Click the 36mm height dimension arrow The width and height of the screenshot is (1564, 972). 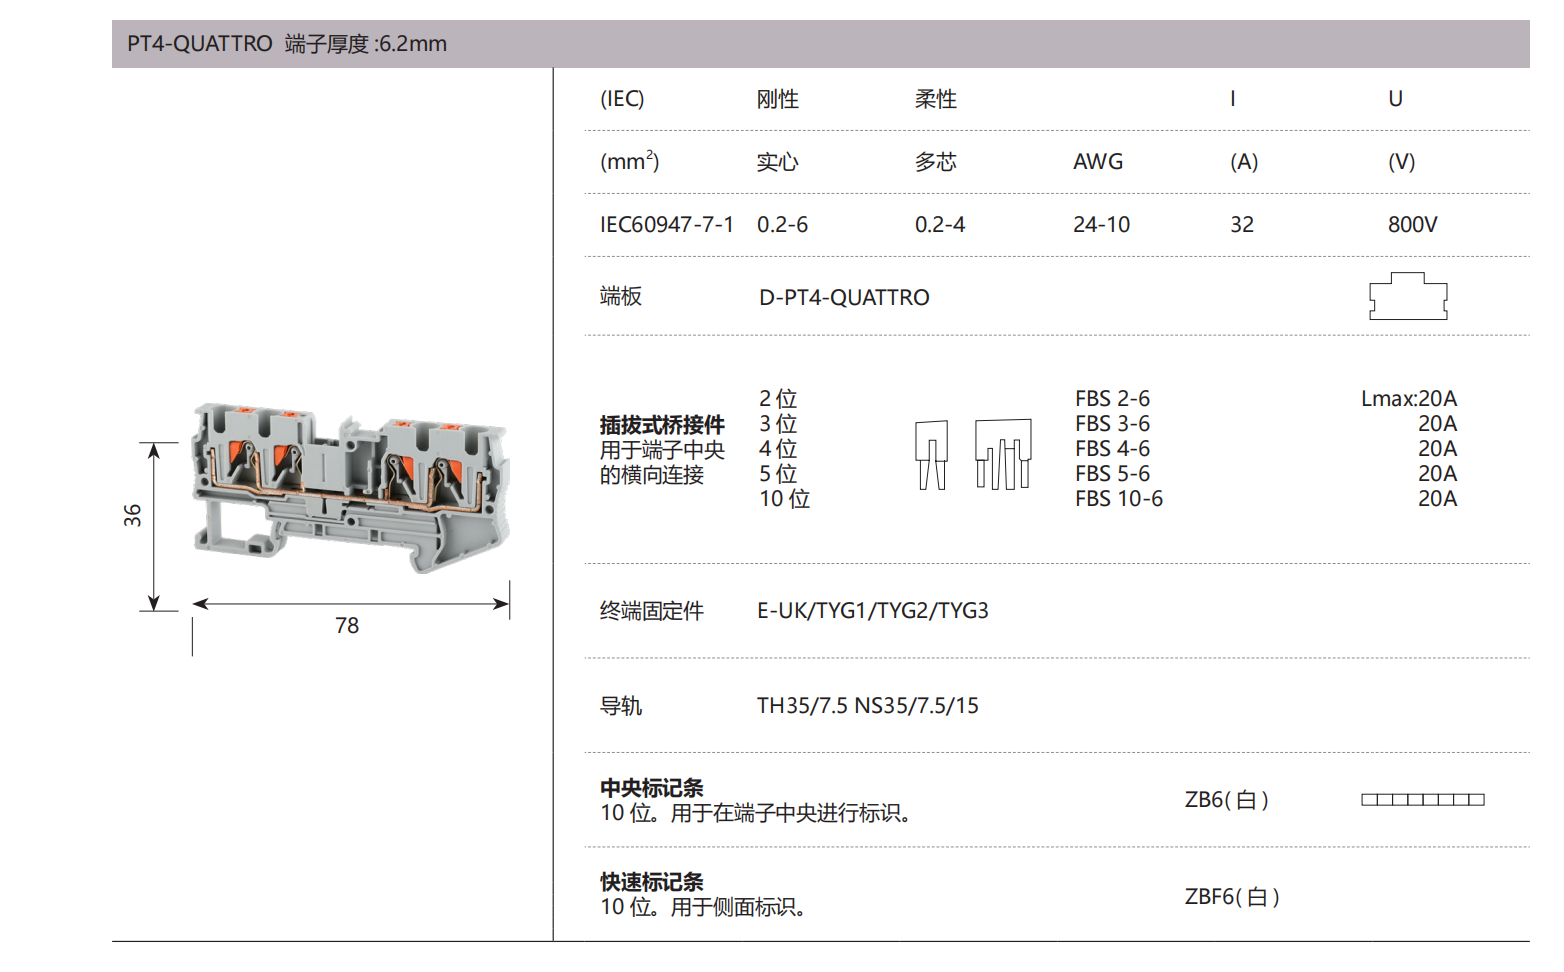152,525
